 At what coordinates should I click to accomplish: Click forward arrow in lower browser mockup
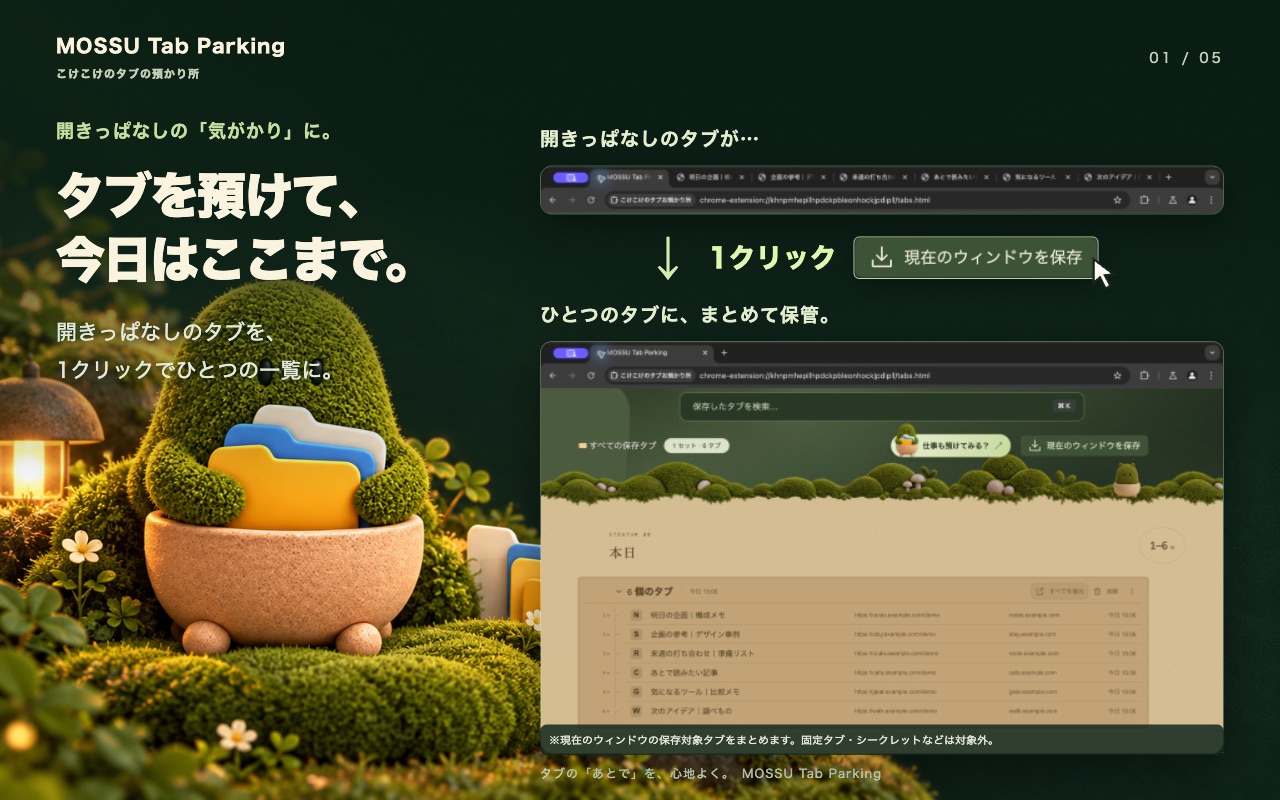coord(572,376)
